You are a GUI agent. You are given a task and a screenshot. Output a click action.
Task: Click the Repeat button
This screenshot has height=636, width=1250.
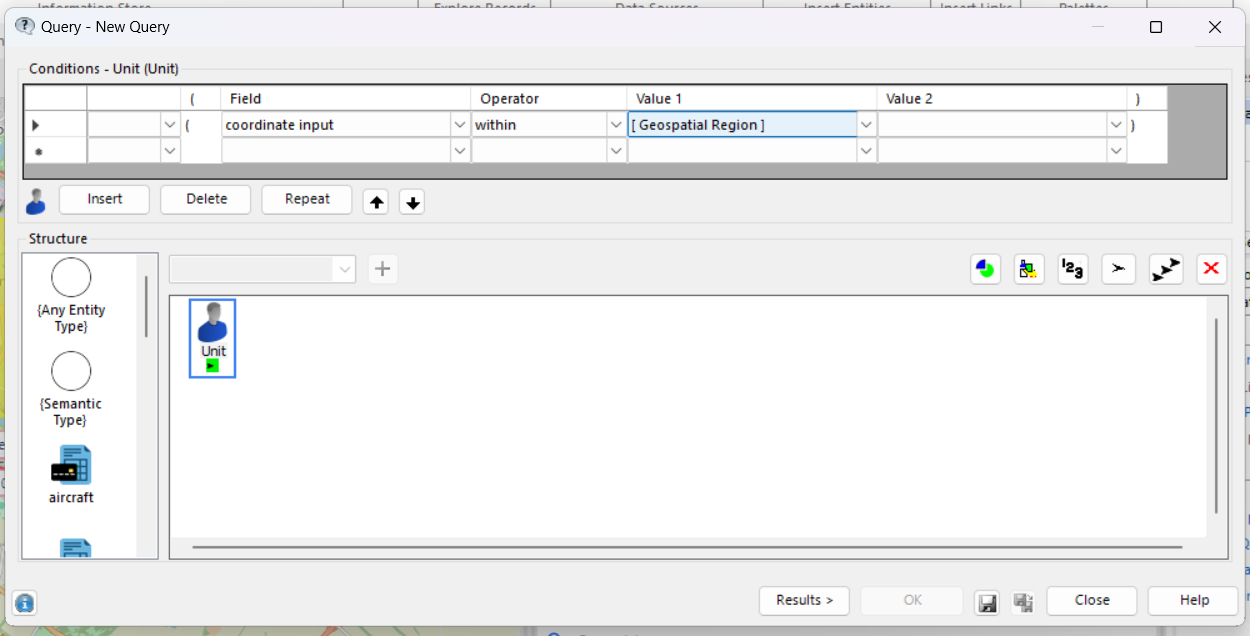pos(307,199)
